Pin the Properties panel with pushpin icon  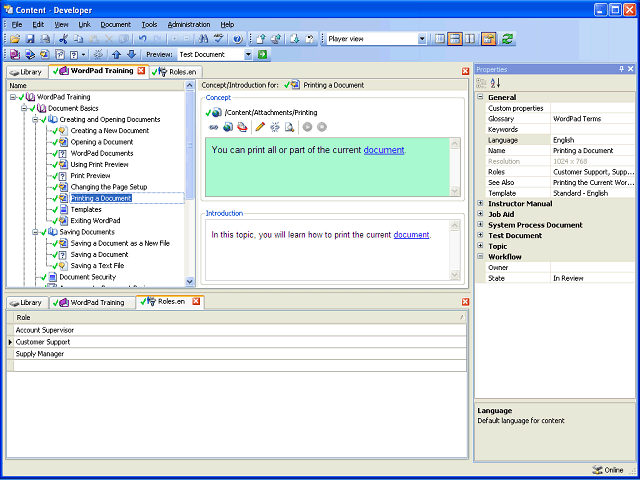[622, 69]
